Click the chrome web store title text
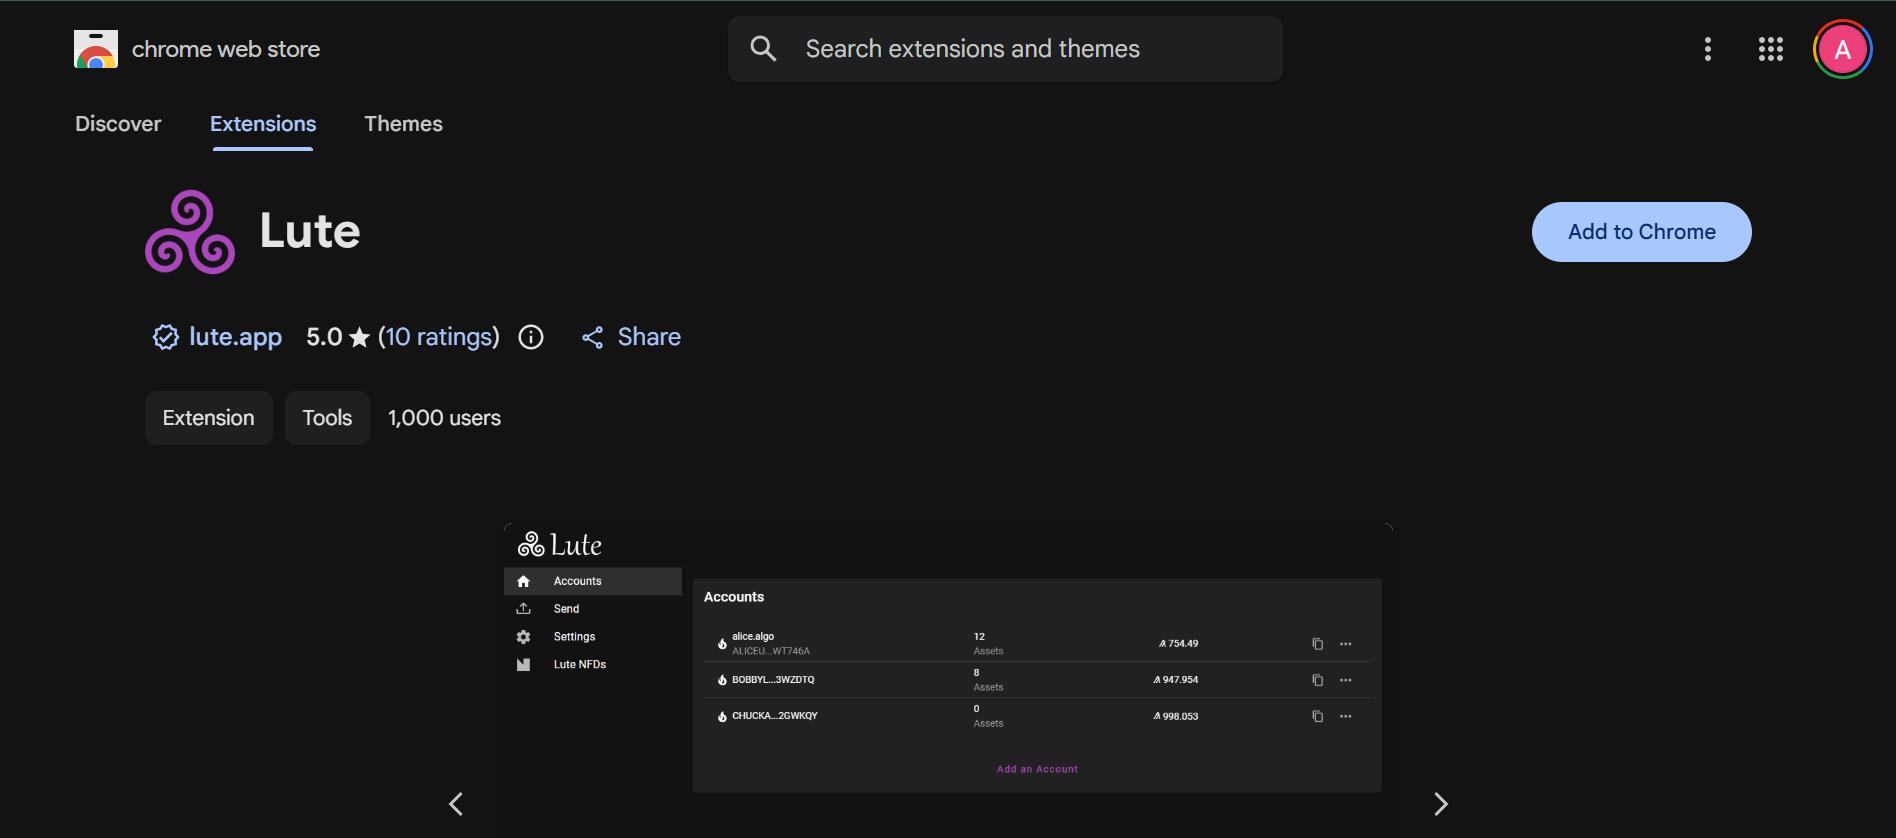The width and height of the screenshot is (1896, 838). 226,49
